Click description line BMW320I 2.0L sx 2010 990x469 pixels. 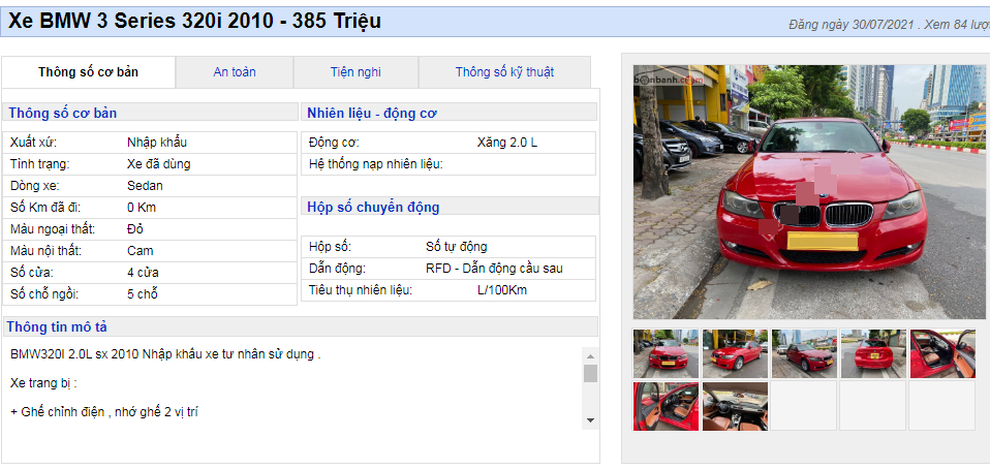[165, 354]
